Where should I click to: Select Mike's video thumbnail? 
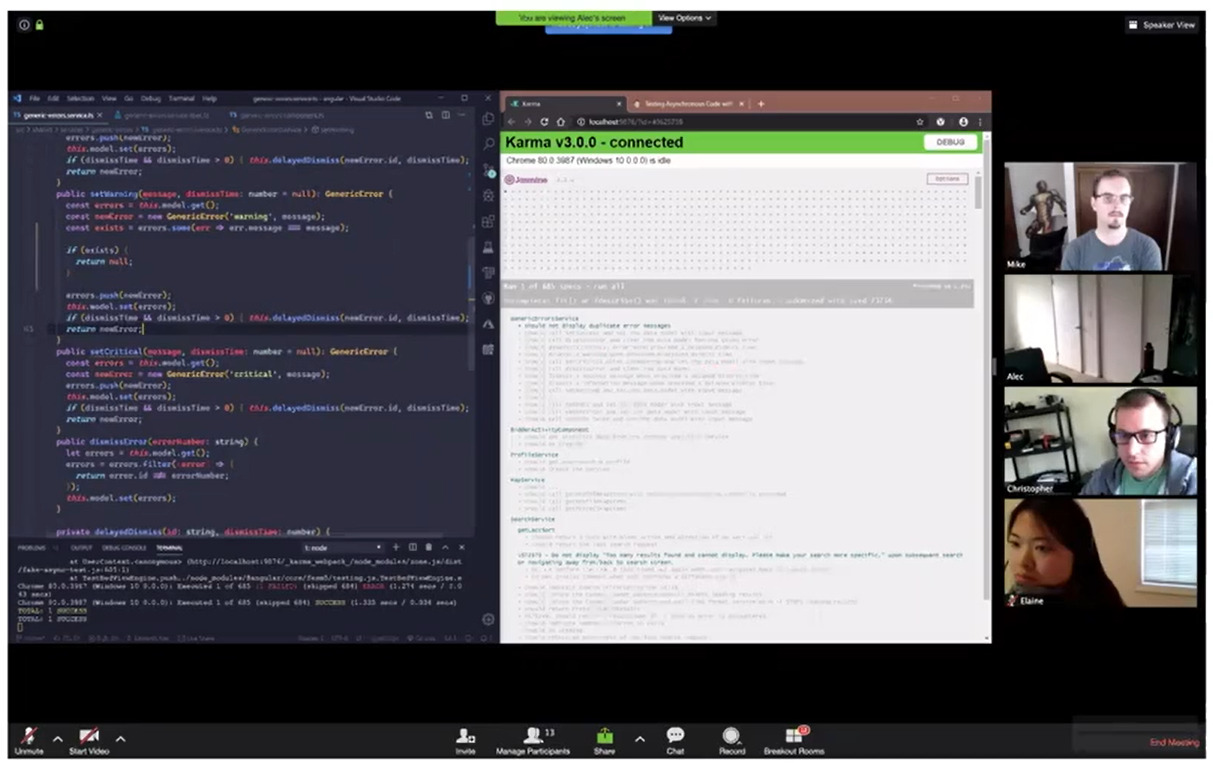pos(1100,217)
